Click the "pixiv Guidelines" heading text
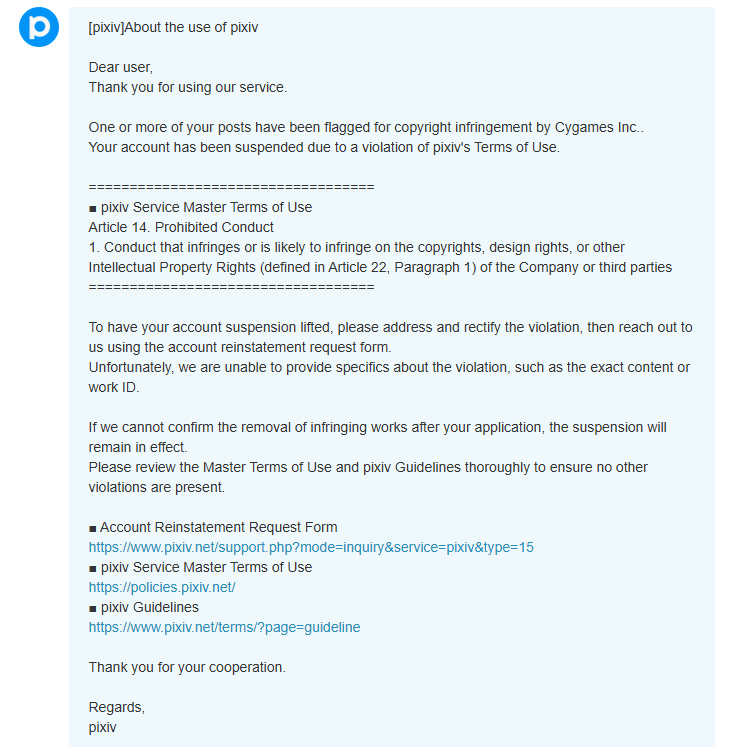Viewport: 737px width, 755px height. (x=150, y=607)
